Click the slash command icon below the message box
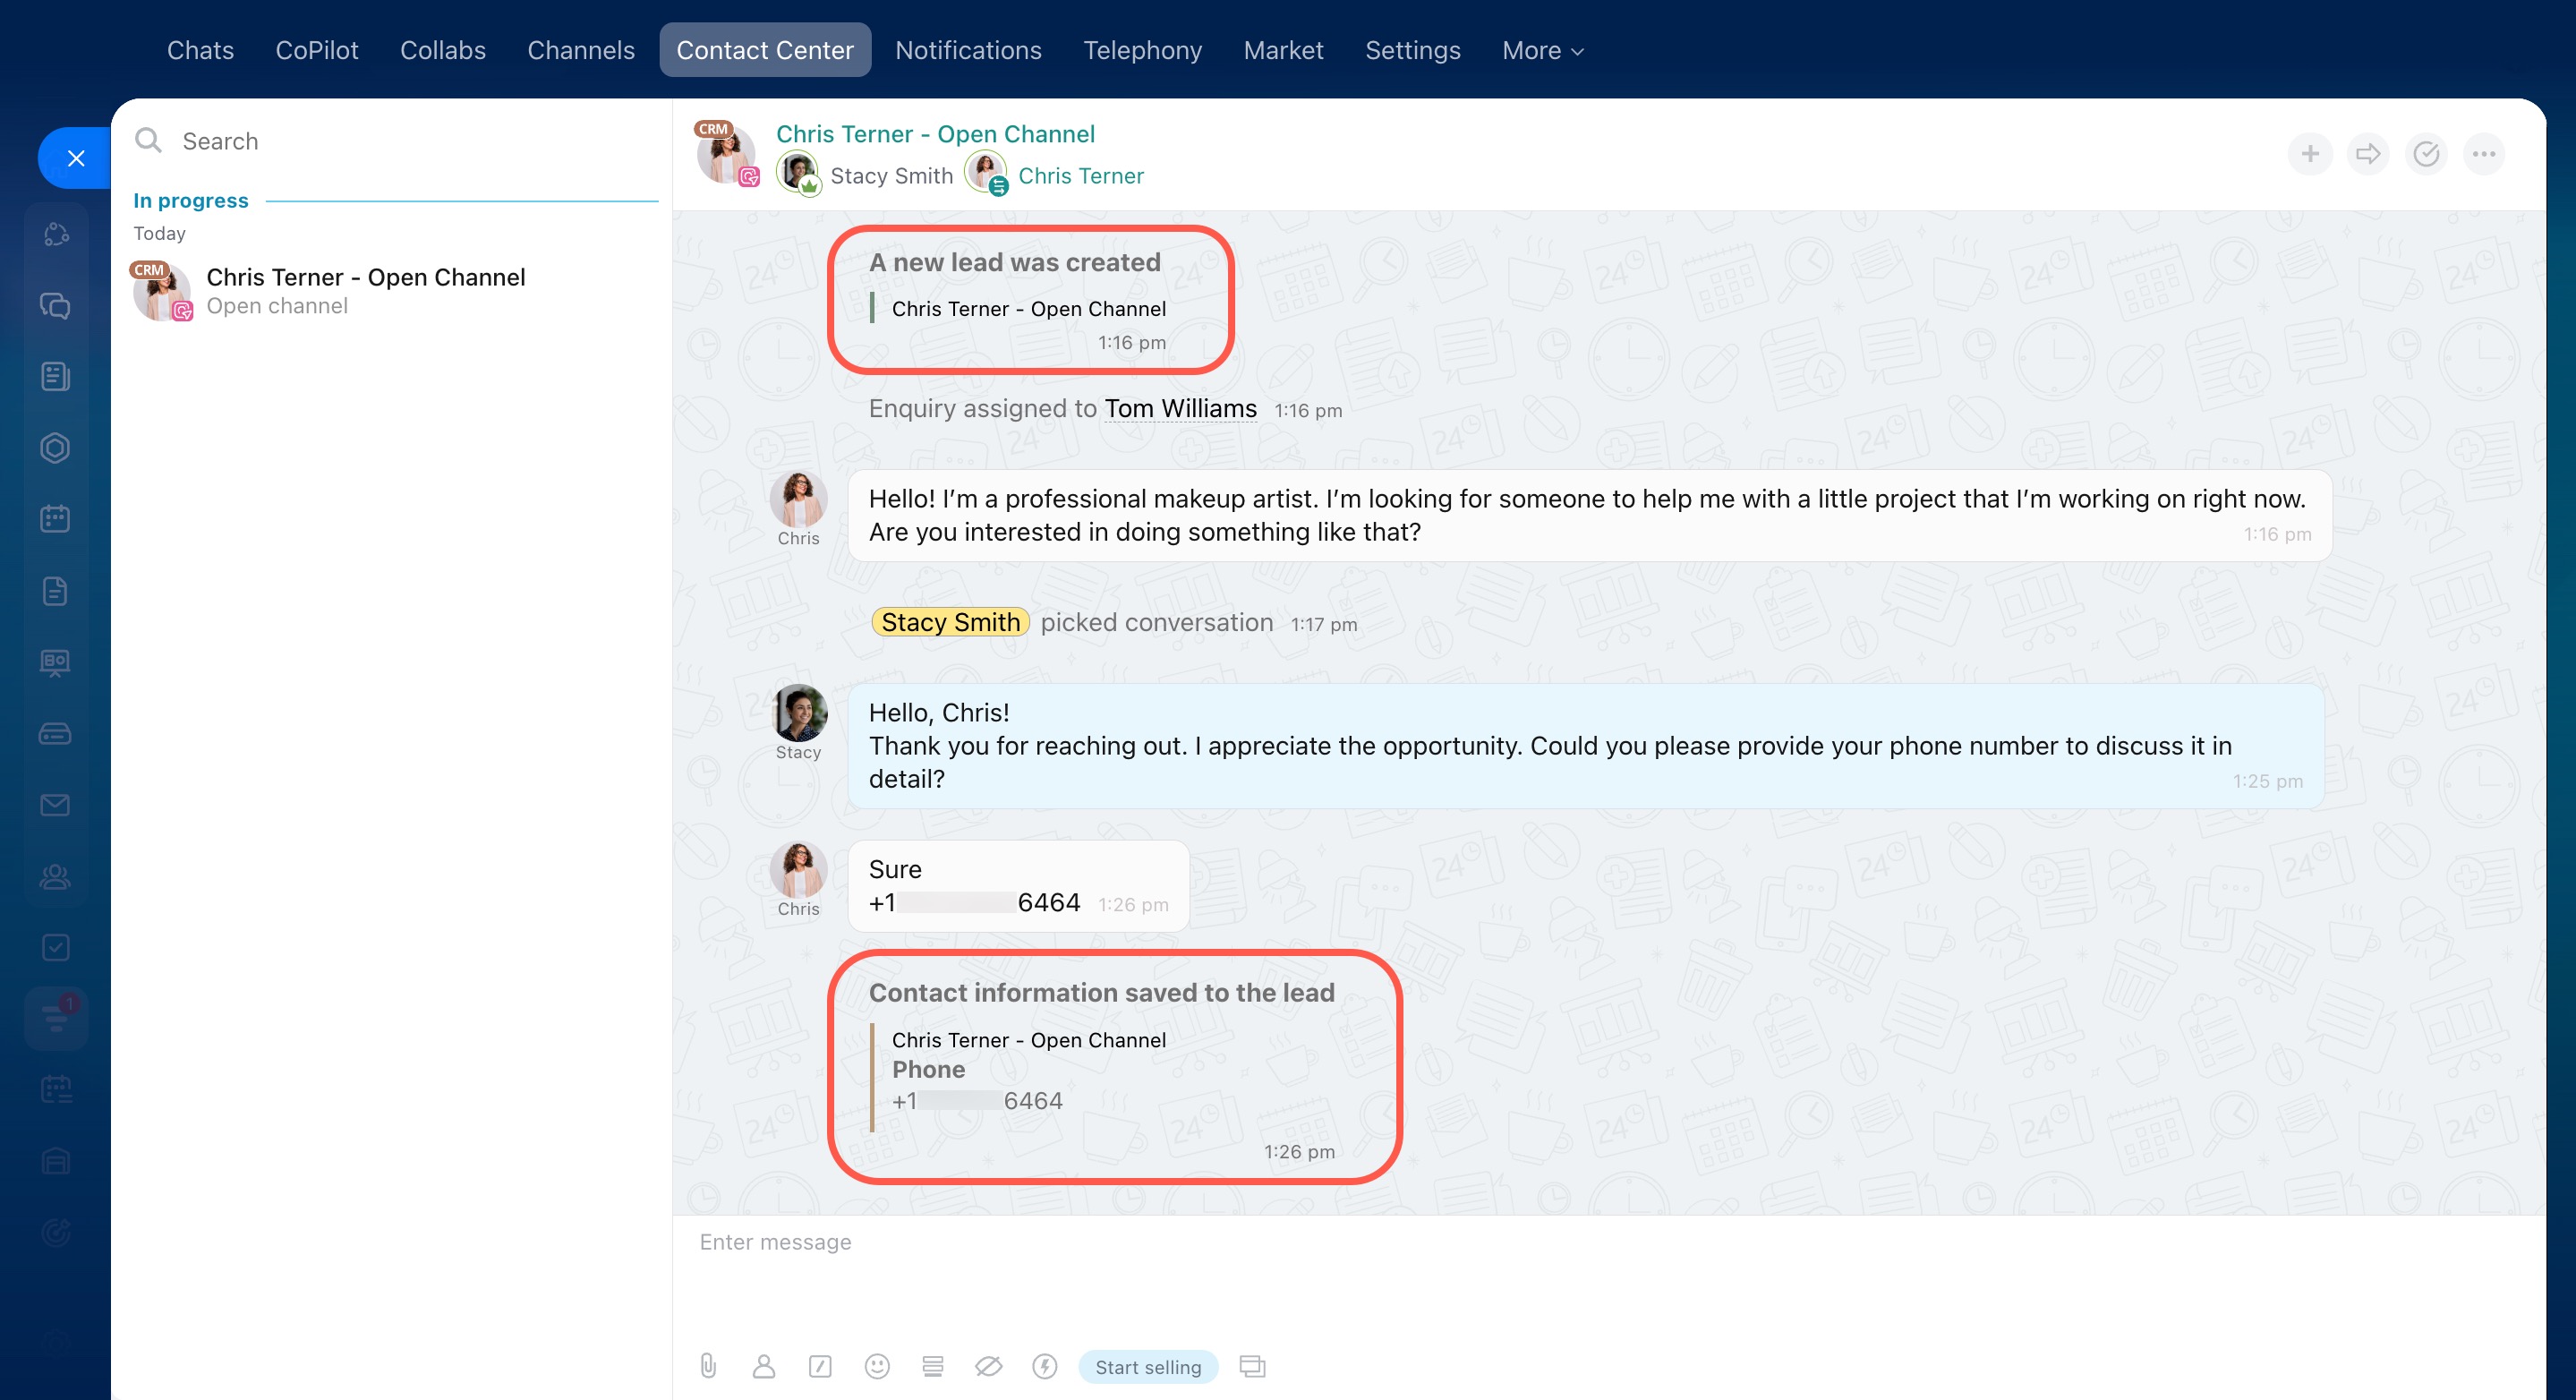This screenshot has width=2576, height=1400. coord(820,1366)
